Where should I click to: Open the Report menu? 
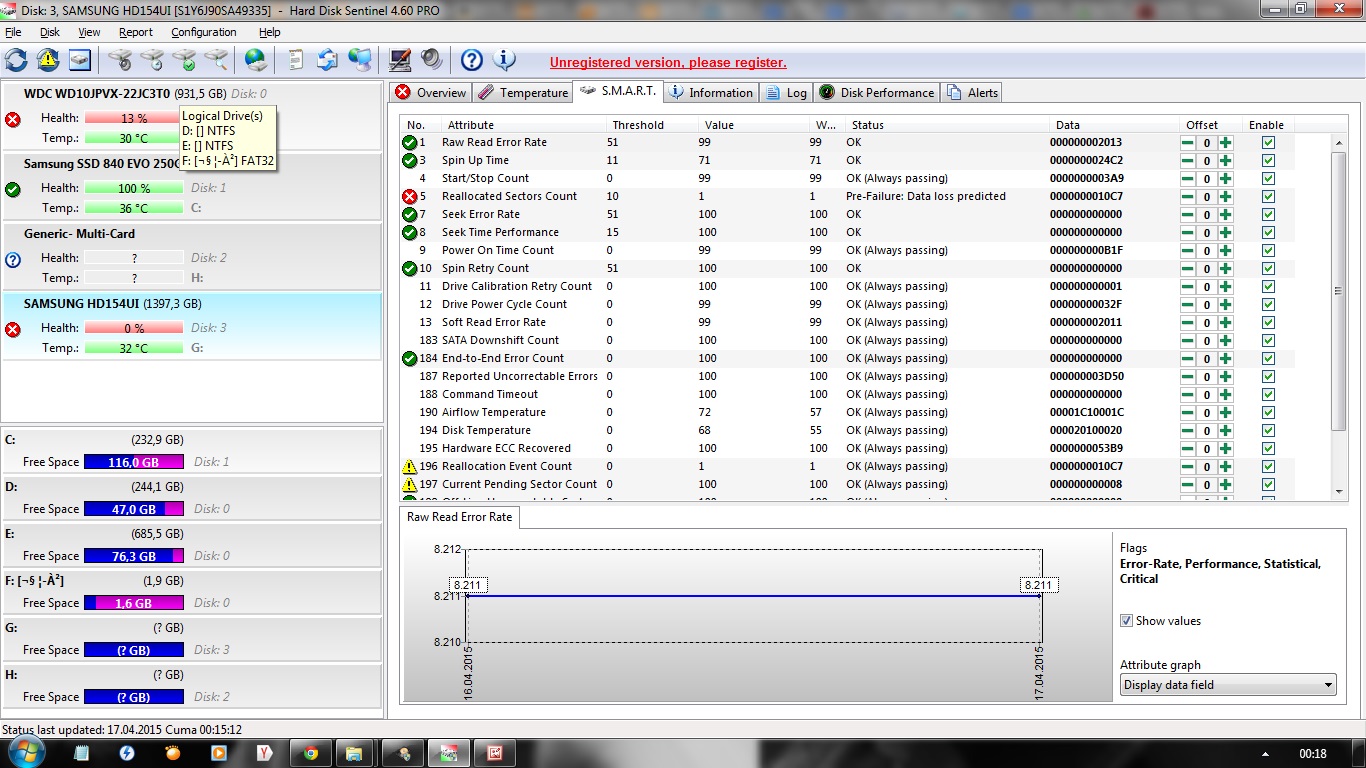coord(136,32)
